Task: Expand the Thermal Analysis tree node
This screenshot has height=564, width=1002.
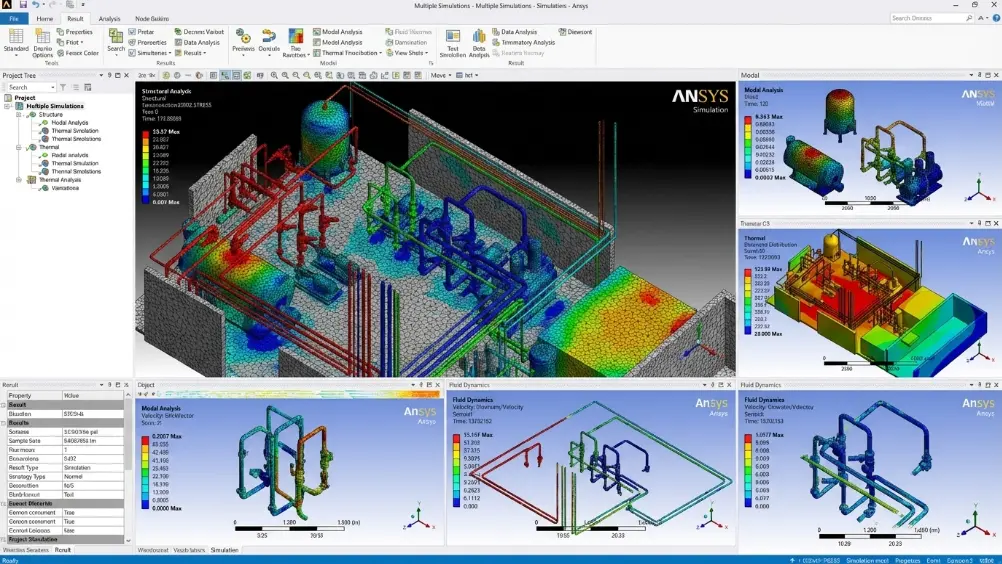Action: coord(19,179)
